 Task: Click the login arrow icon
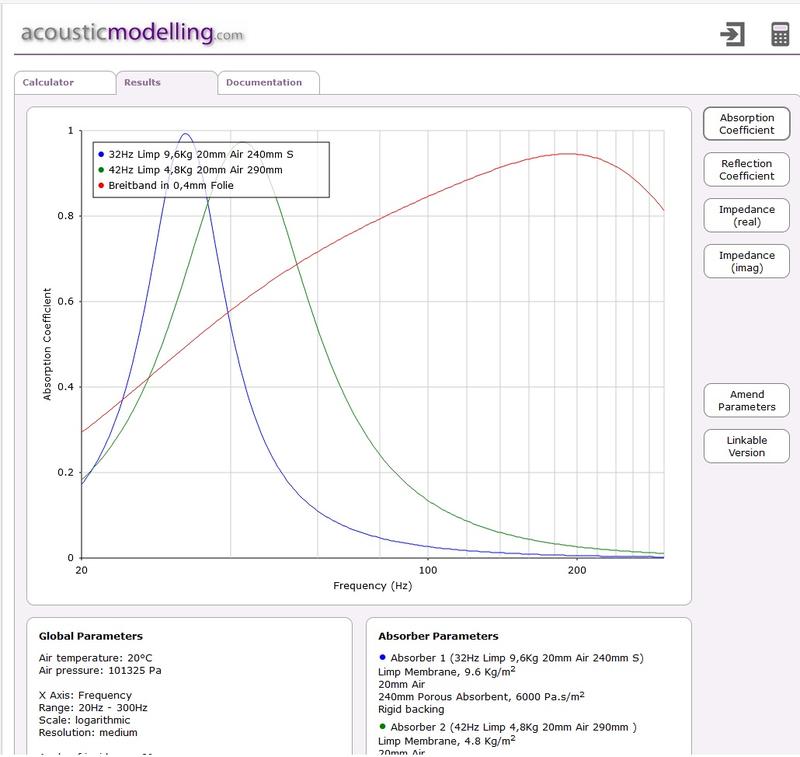732,34
